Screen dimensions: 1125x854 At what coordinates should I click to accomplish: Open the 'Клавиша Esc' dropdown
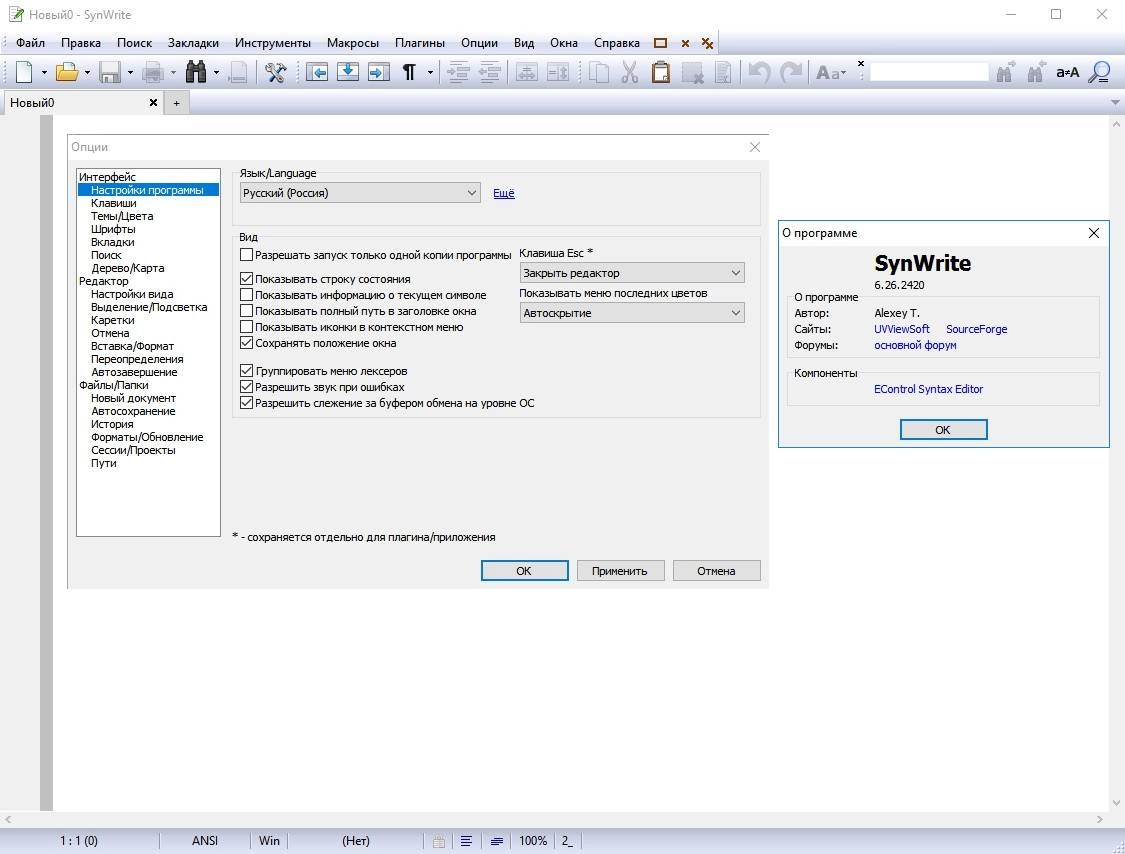(632, 273)
